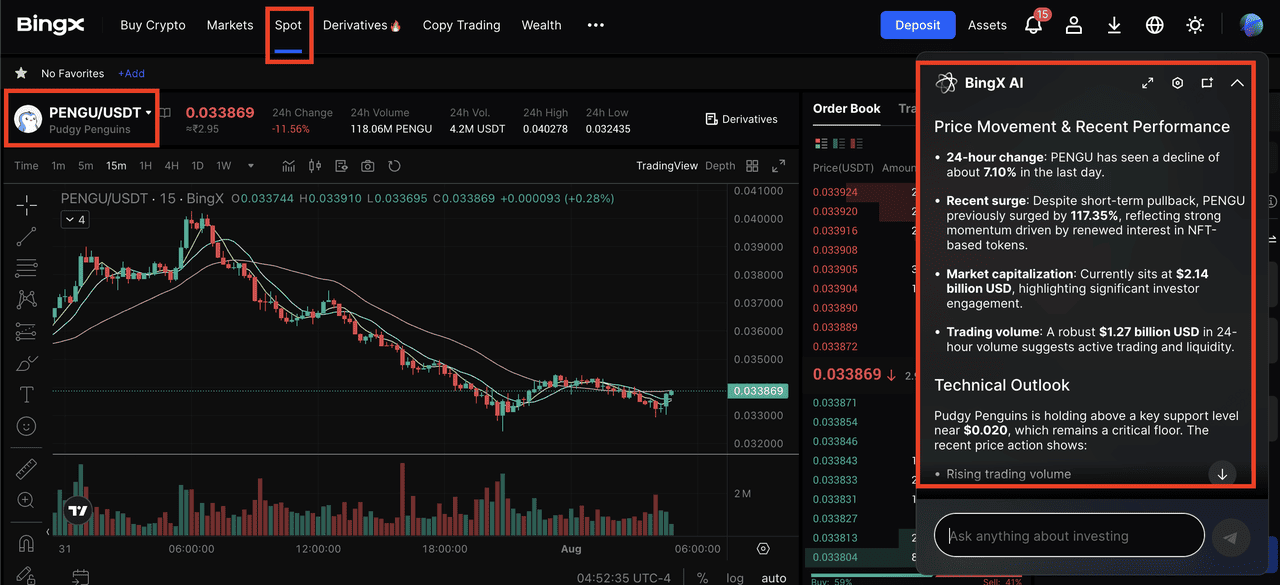
Task: Toggle lock all drawing tools
Action: click(27, 575)
